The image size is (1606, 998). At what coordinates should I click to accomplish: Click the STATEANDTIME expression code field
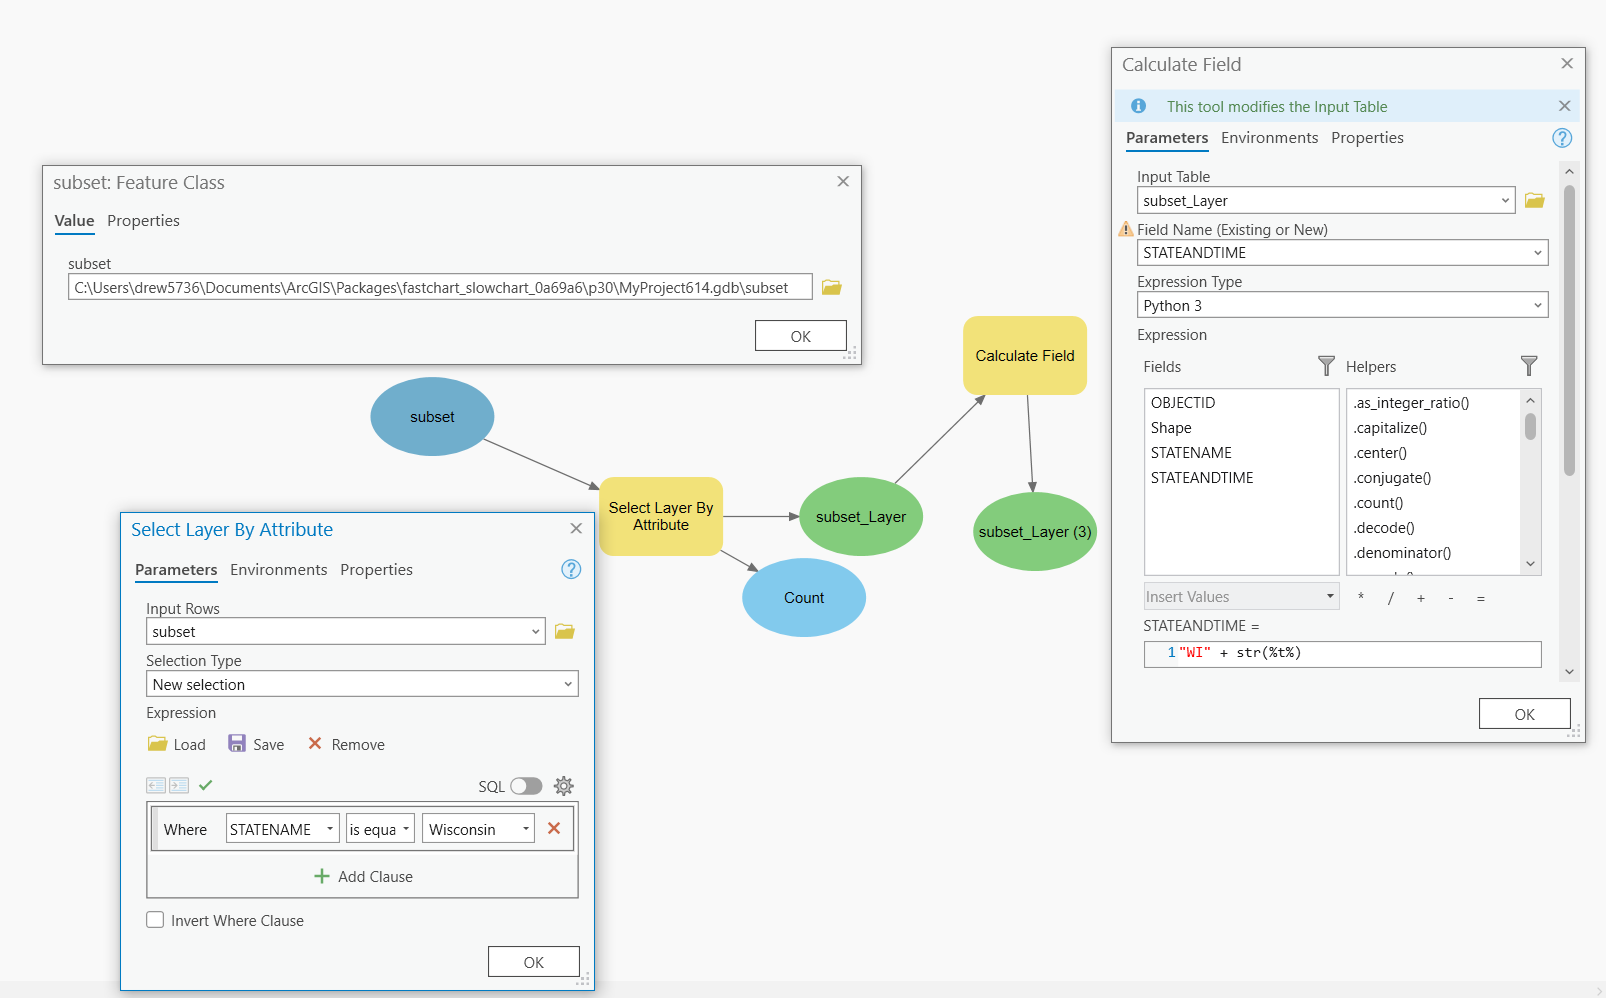click(x=1342, y=653)
